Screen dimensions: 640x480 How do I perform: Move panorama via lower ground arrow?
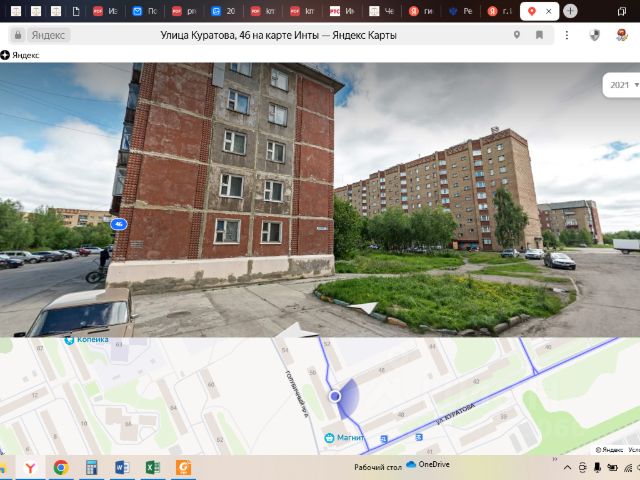(296, 331)
